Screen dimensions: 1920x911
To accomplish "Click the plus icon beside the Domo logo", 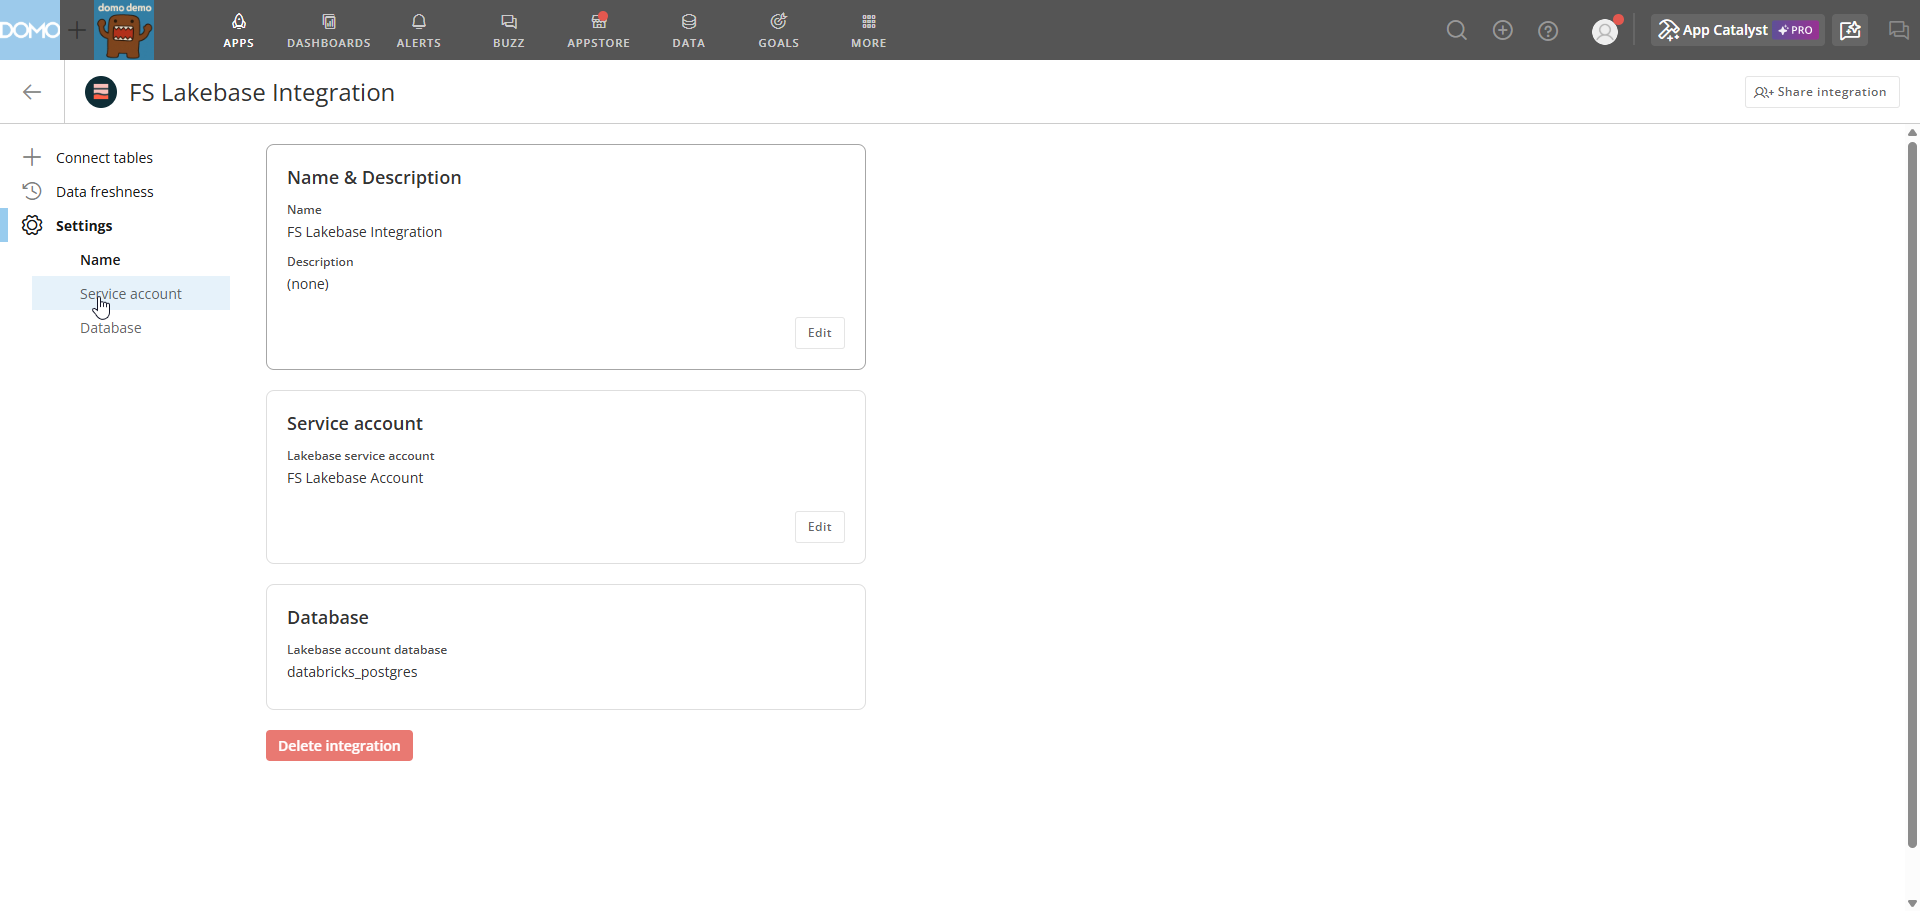I will 77,30.
